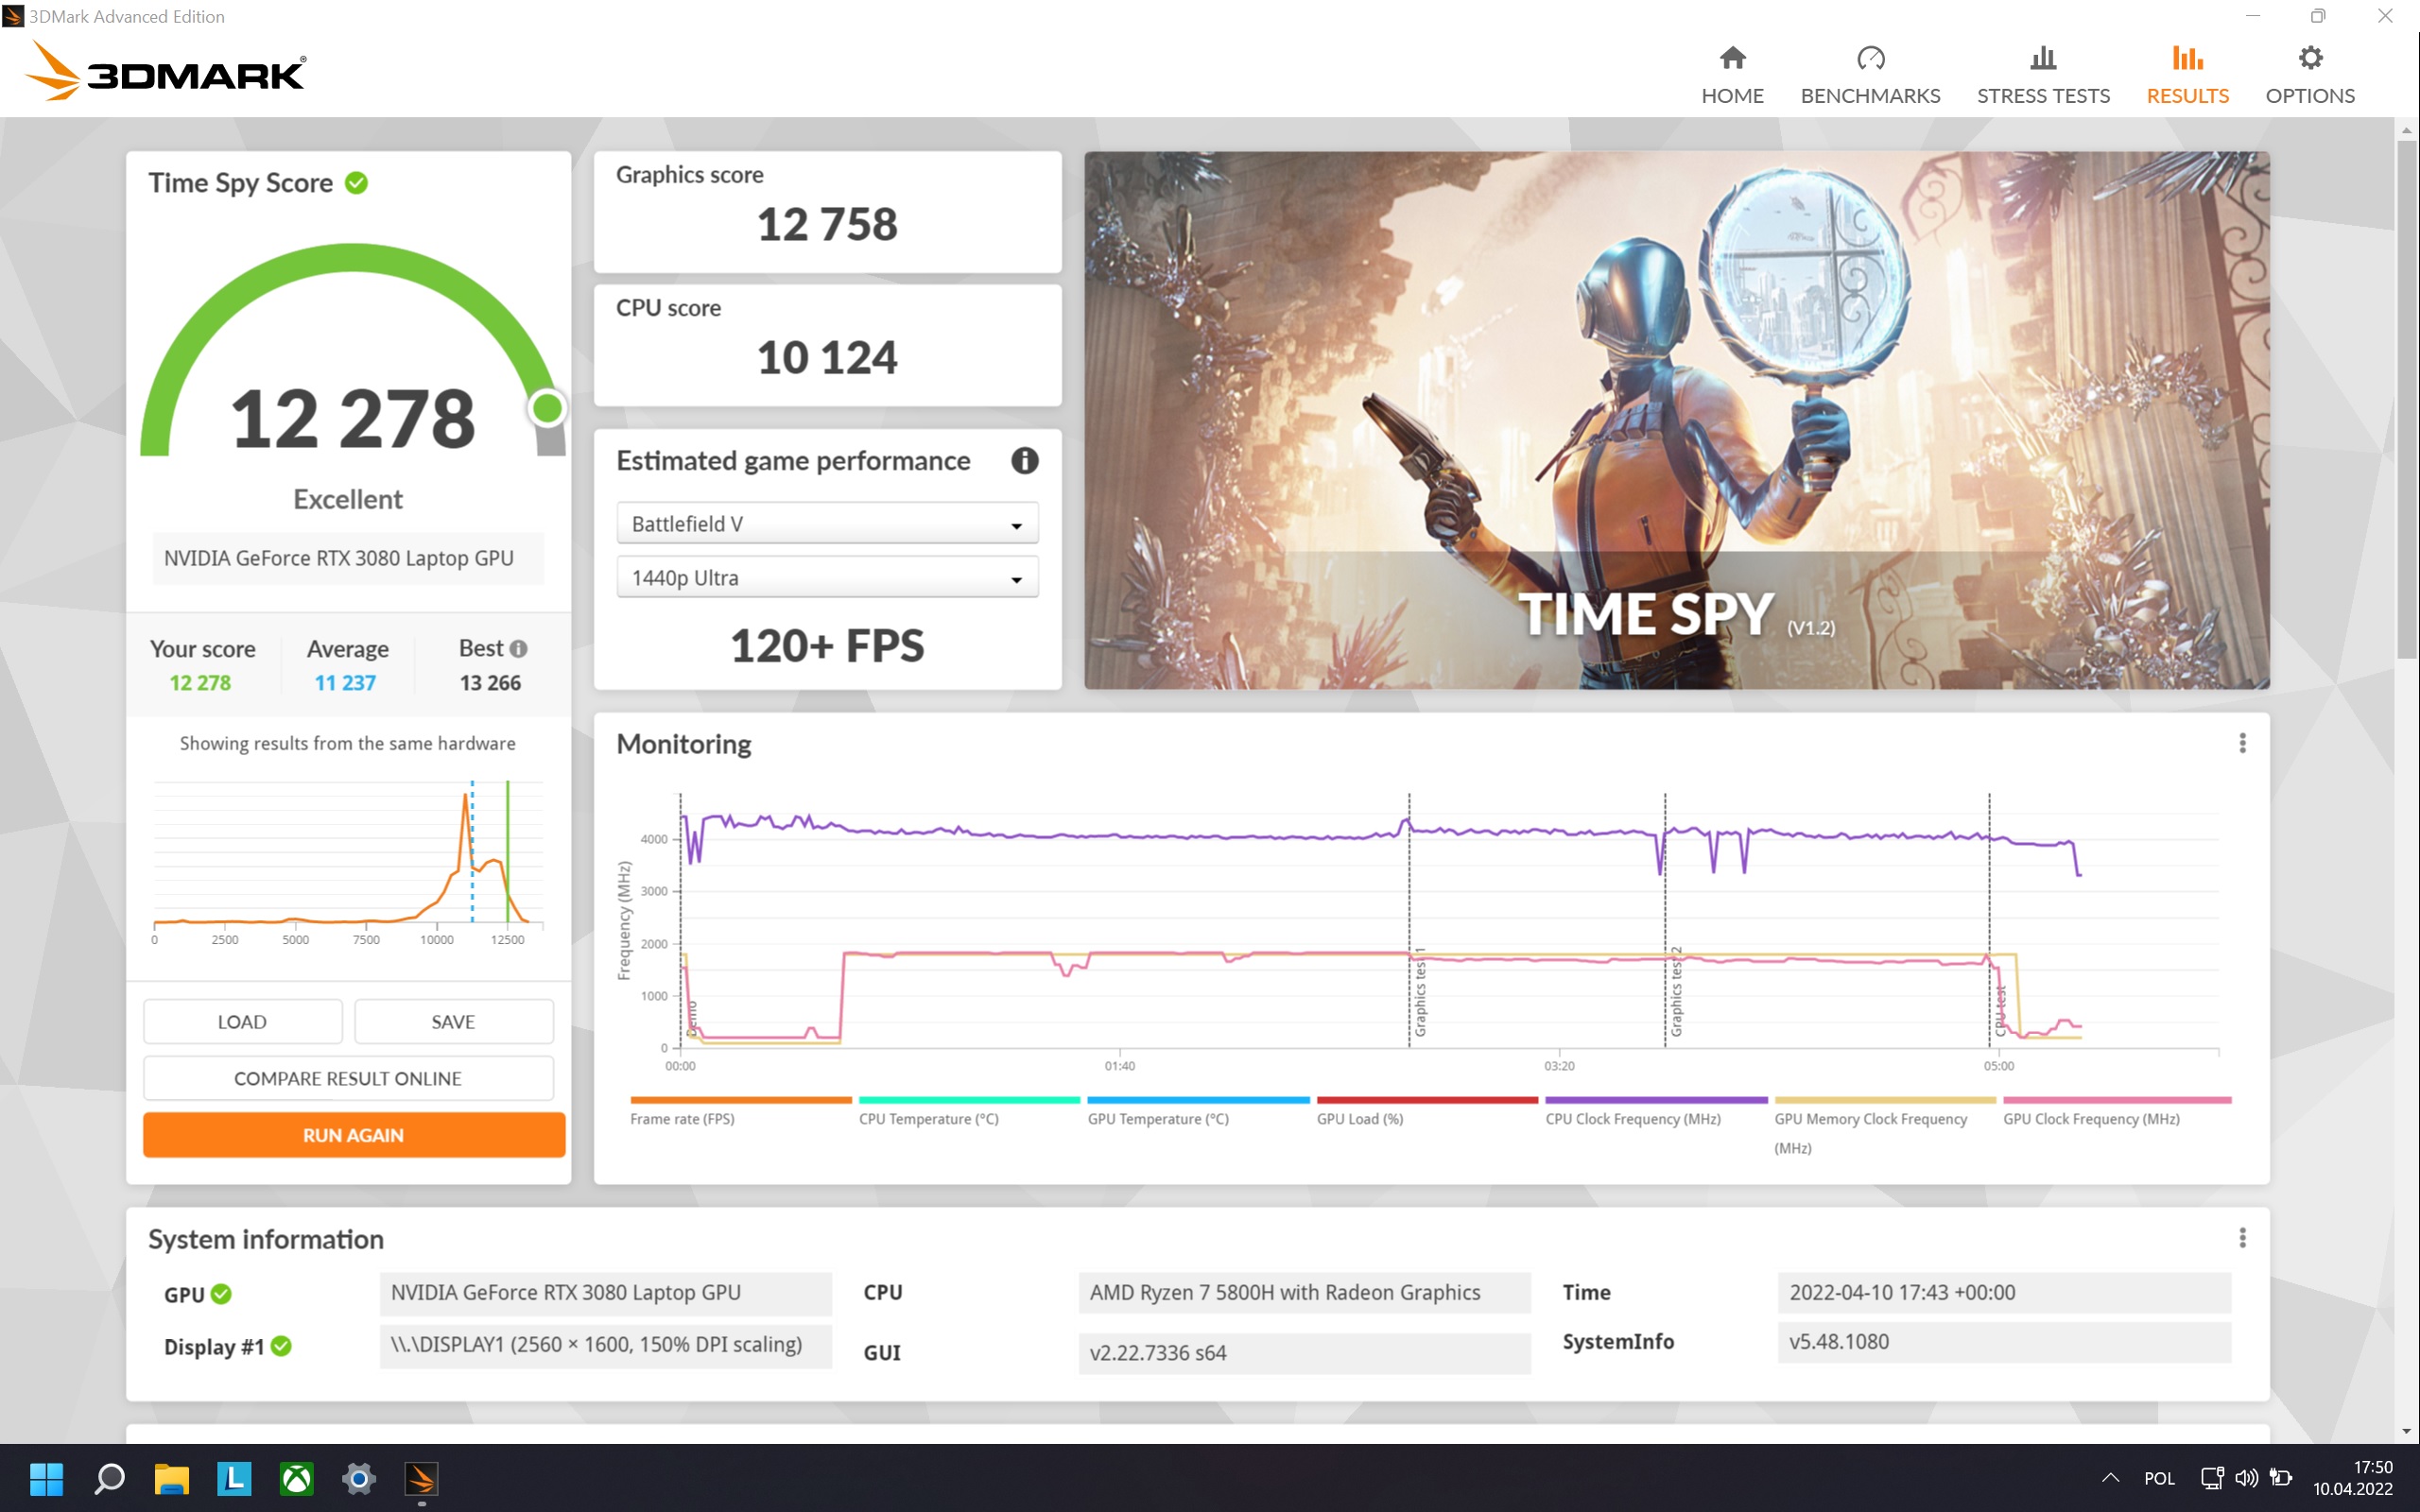Open the Xbox app from the taskbar

(296, 1478)
